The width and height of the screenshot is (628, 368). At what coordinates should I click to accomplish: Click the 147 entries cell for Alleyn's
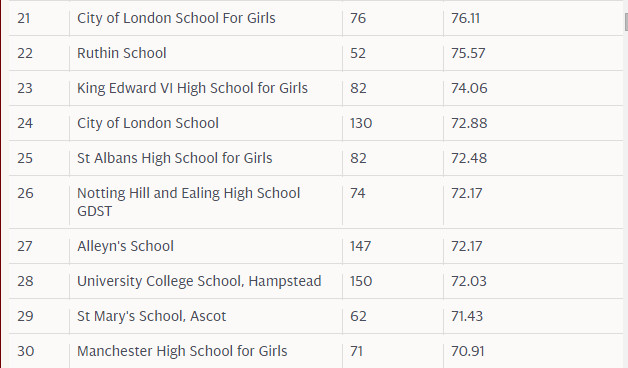(x=360, y=246)
